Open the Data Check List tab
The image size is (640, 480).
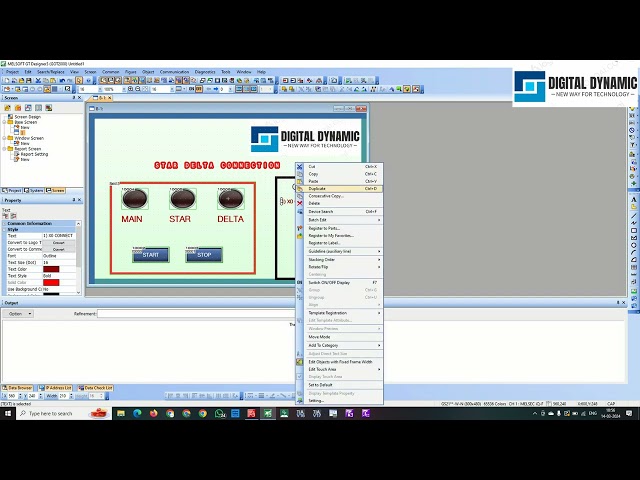pyautogui.click(x=95, y=388)
